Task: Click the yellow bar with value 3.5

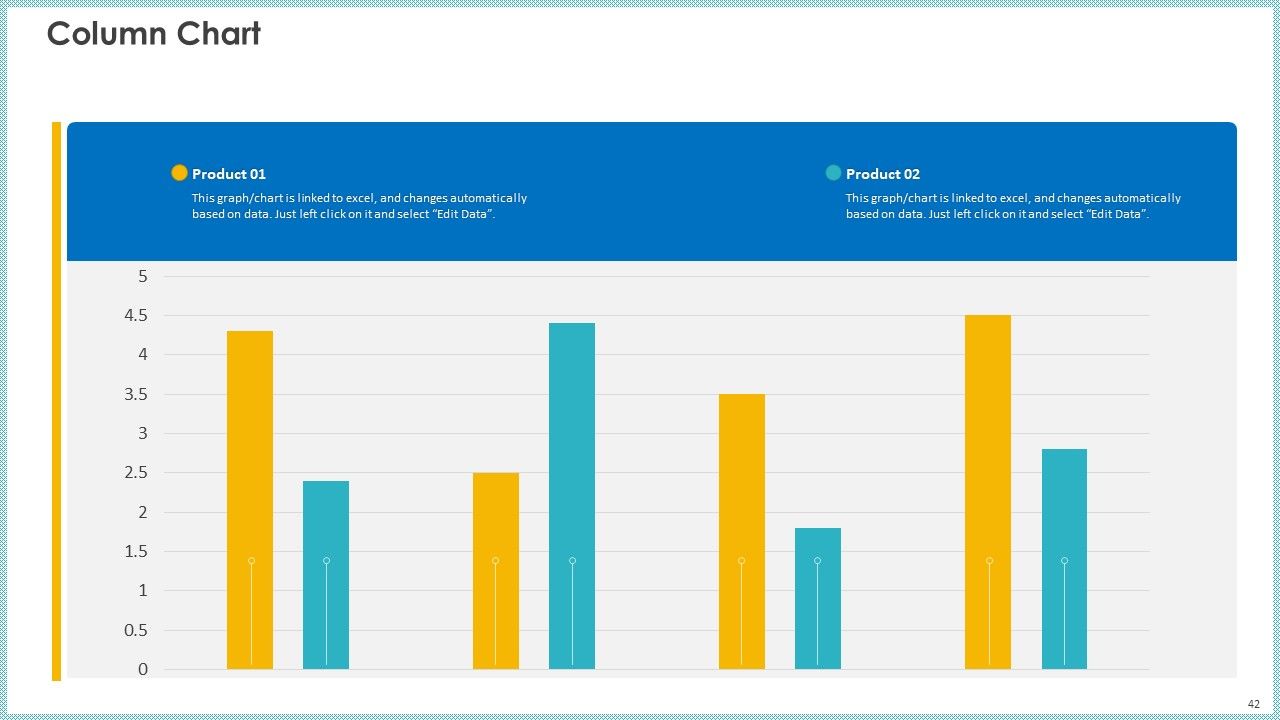Action: 742,532
